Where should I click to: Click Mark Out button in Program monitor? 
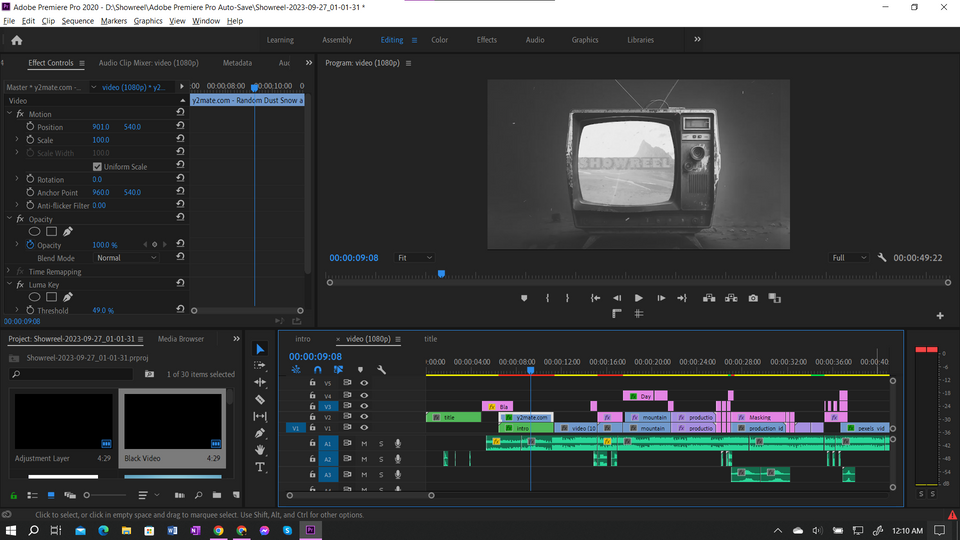click(568, 298)
